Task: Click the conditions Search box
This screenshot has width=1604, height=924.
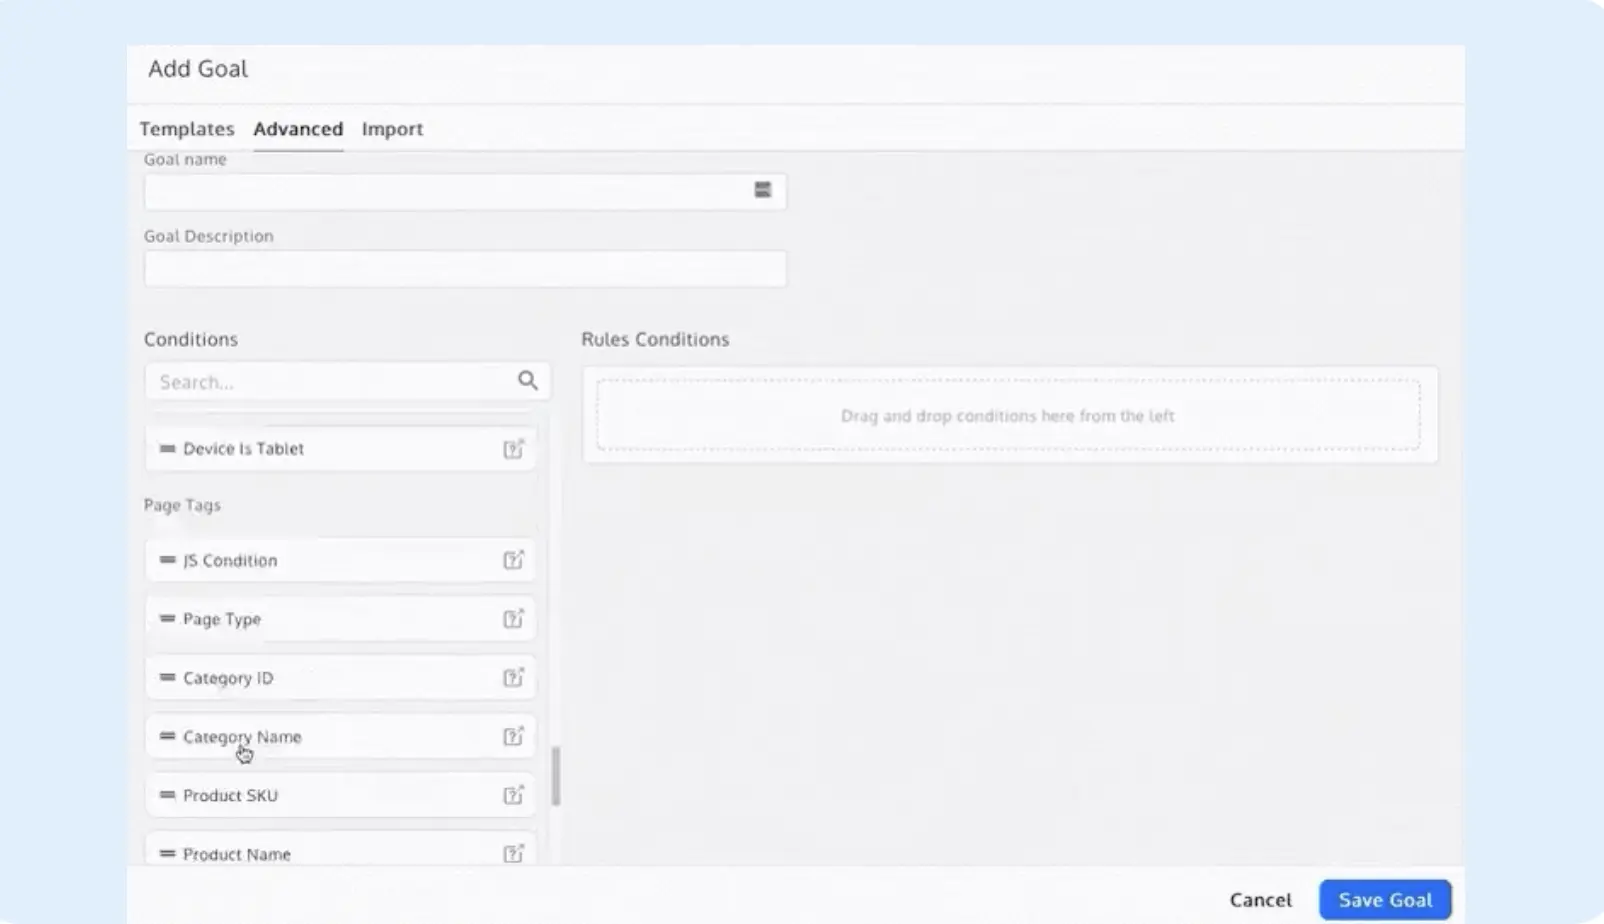Action: coord(348,381)
